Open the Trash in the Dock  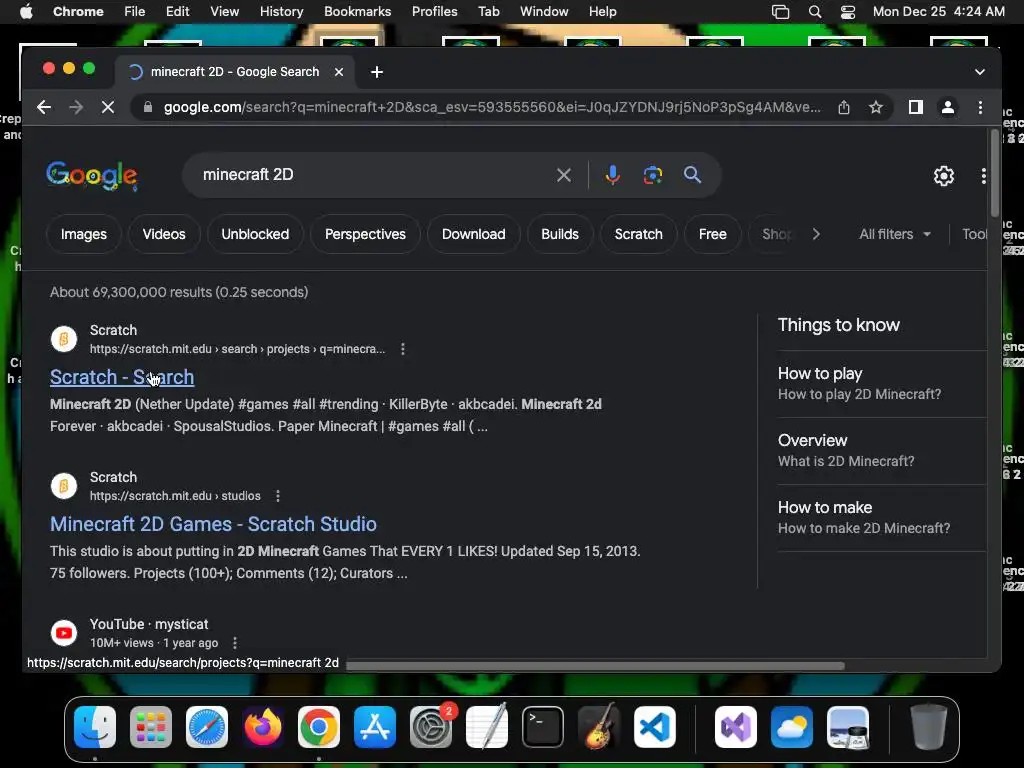tap(928, 727)
